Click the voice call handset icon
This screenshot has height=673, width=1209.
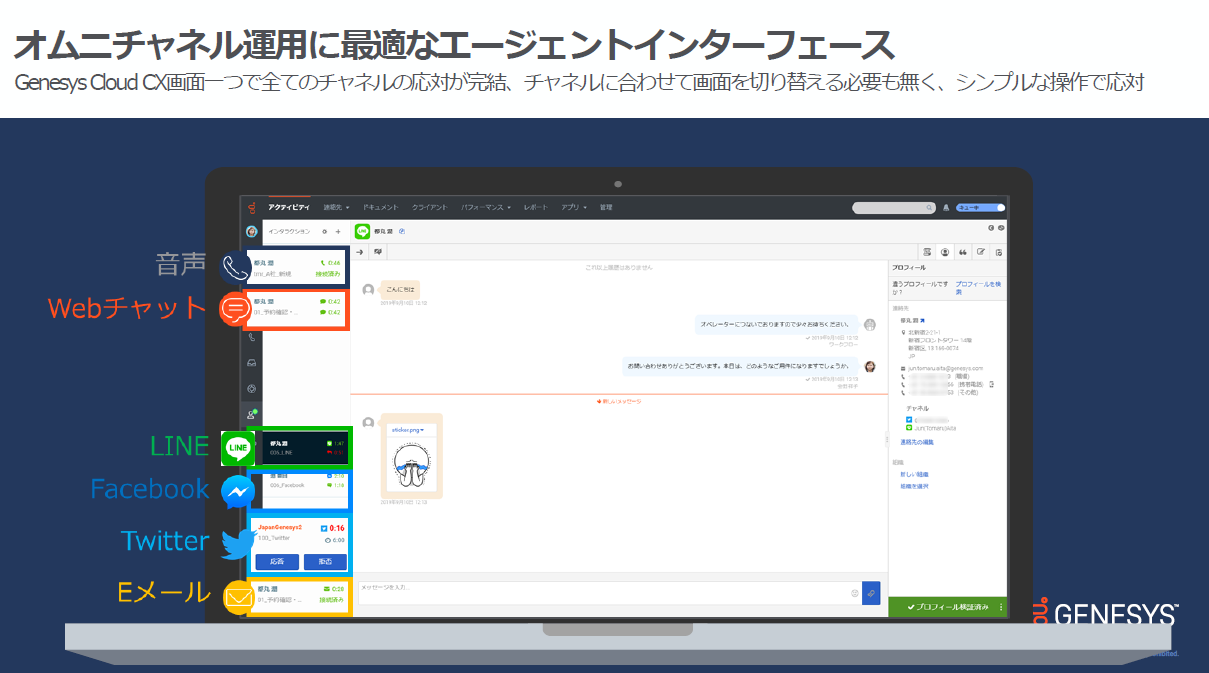[x=237, y=266]
